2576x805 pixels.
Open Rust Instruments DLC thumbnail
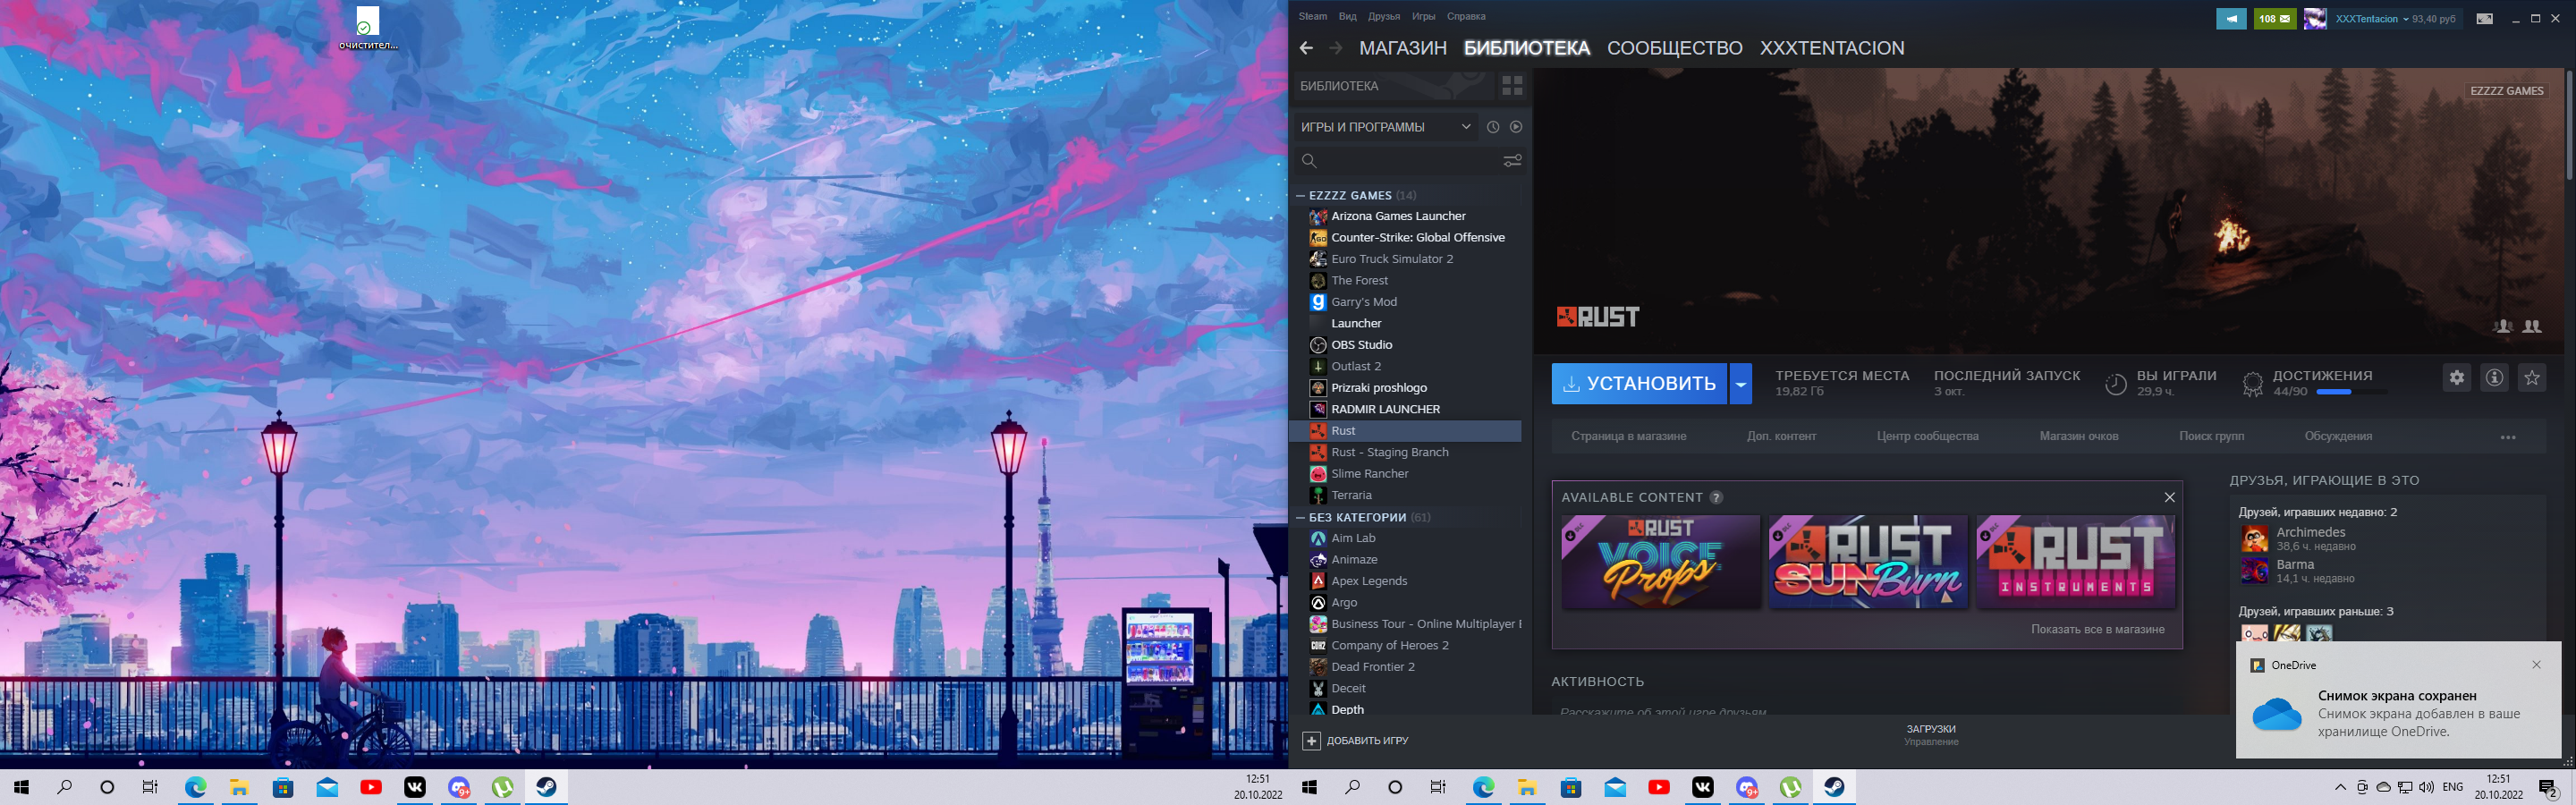coord(2075,561)
